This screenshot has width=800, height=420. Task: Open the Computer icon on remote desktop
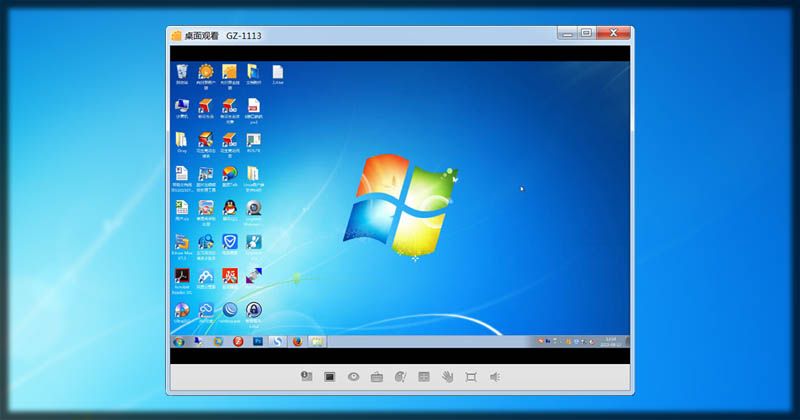(182, 106)
